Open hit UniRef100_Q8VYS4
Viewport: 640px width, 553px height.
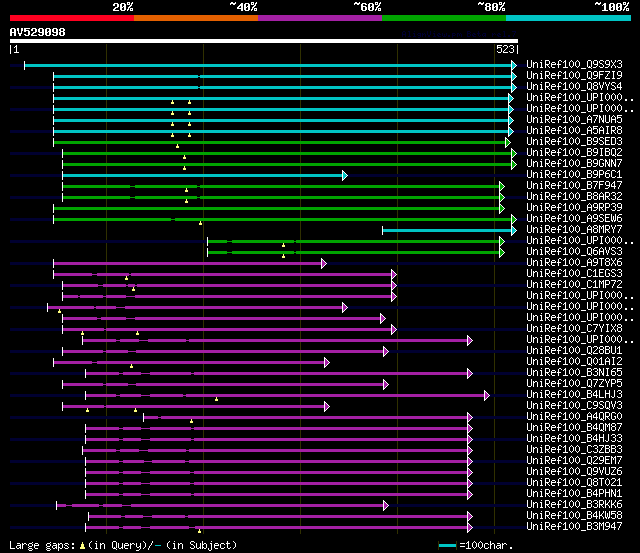(574, 86)
